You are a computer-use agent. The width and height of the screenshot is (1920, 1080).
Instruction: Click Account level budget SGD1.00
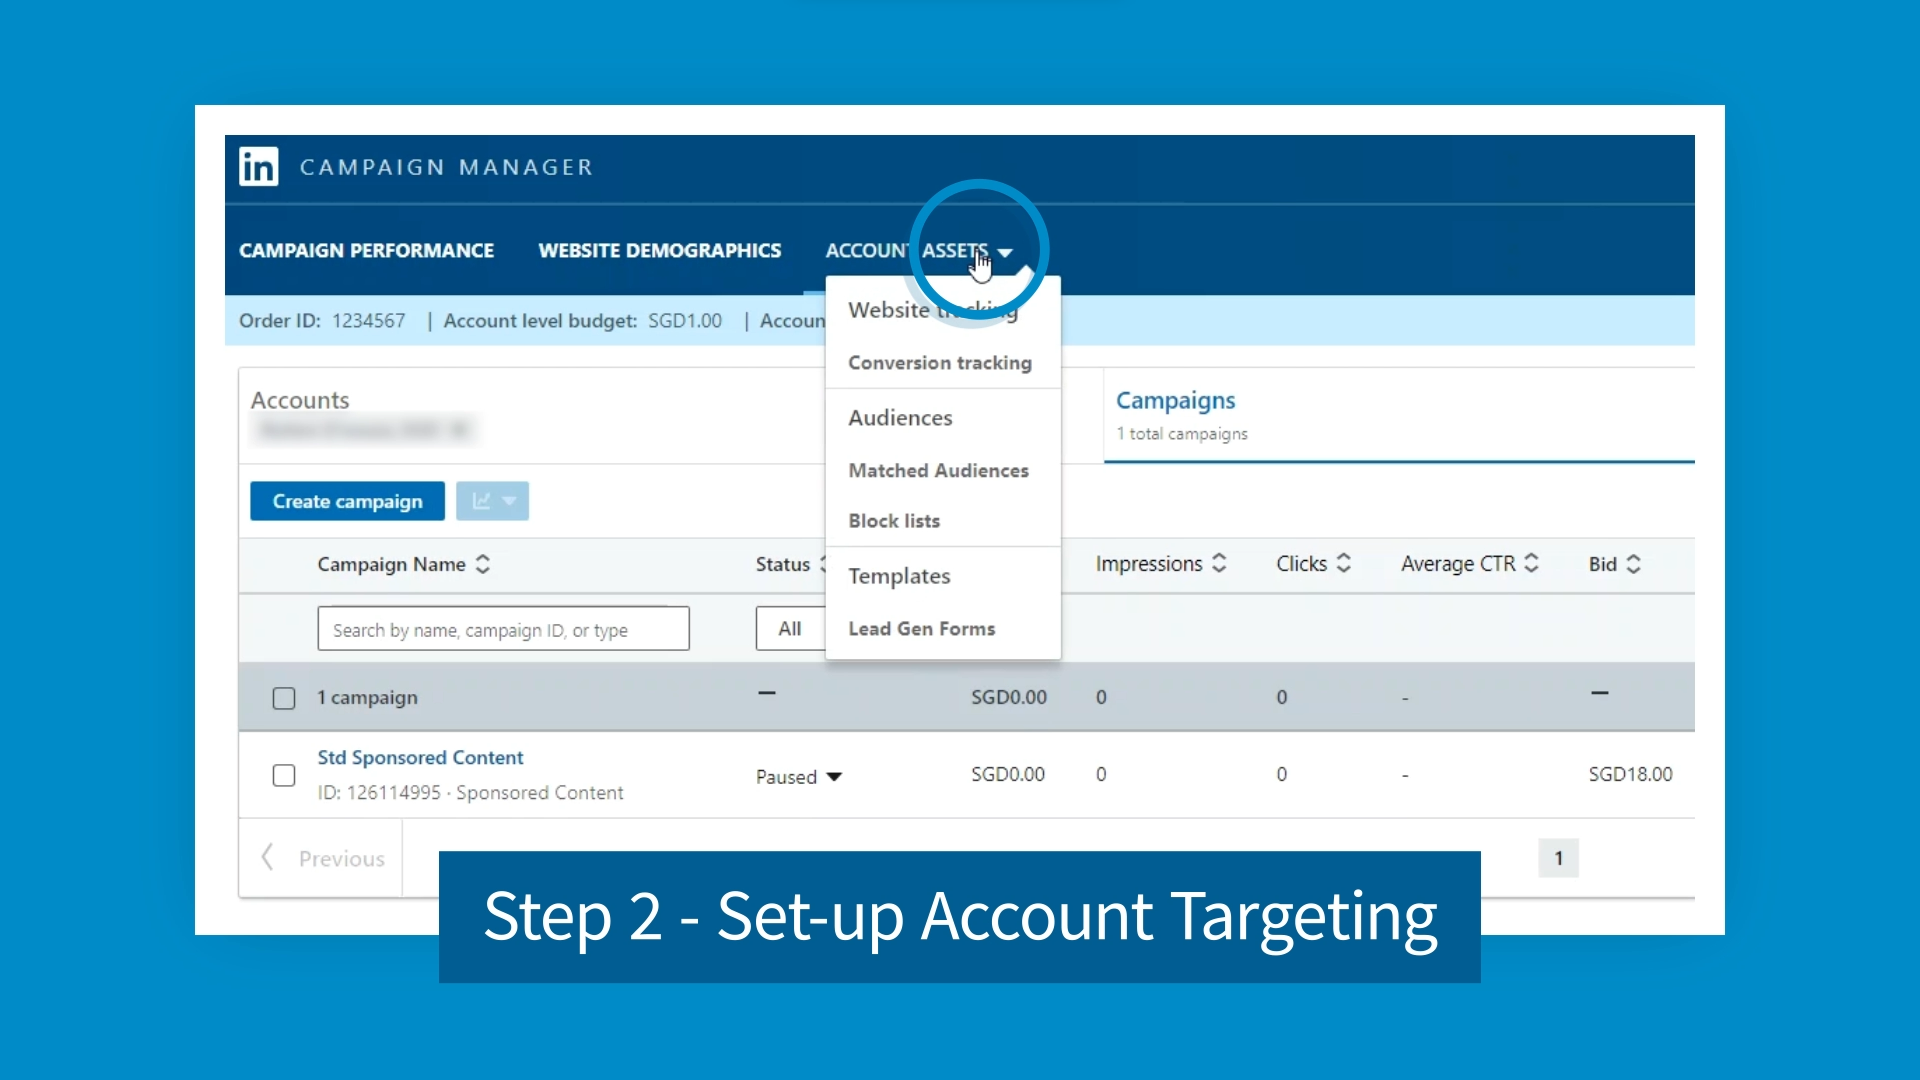click(x=582, y=321)
